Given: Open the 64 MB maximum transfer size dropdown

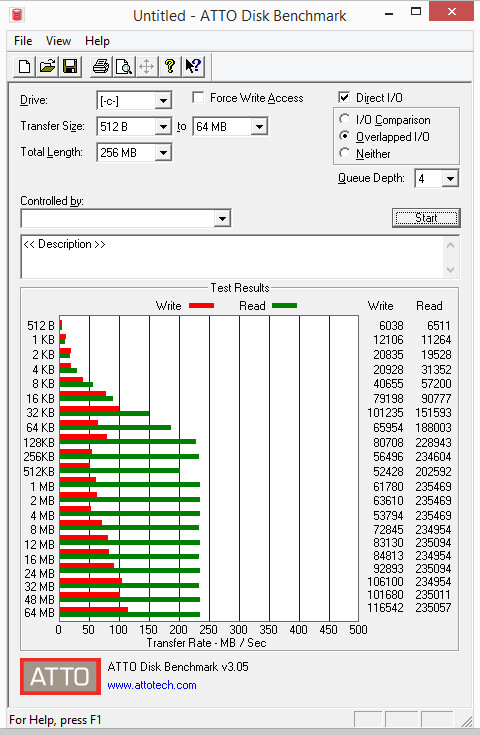Looking at the screenshot, I should pyautogui.click(x=259, y=127).
